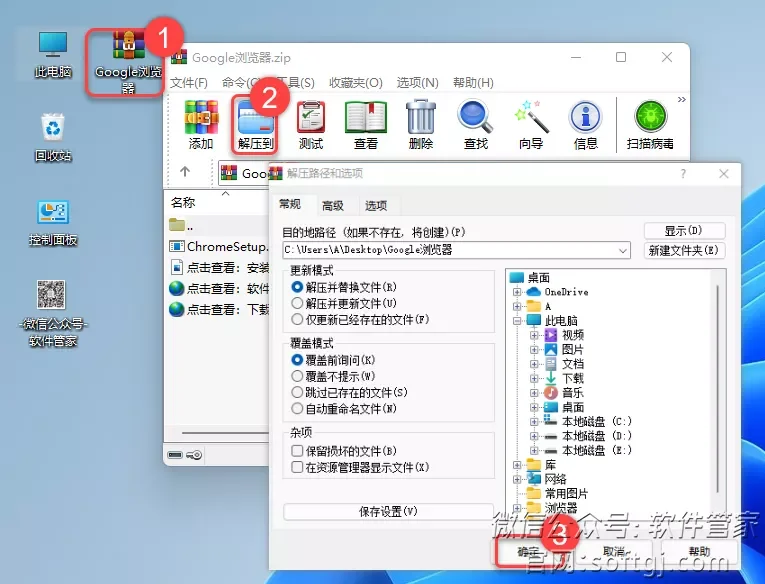Image resolution: width=765 pixels, height=584 pixels.
Task: Click the 扫描病毒 virus scan icon
Action: (x=650, y=125)
